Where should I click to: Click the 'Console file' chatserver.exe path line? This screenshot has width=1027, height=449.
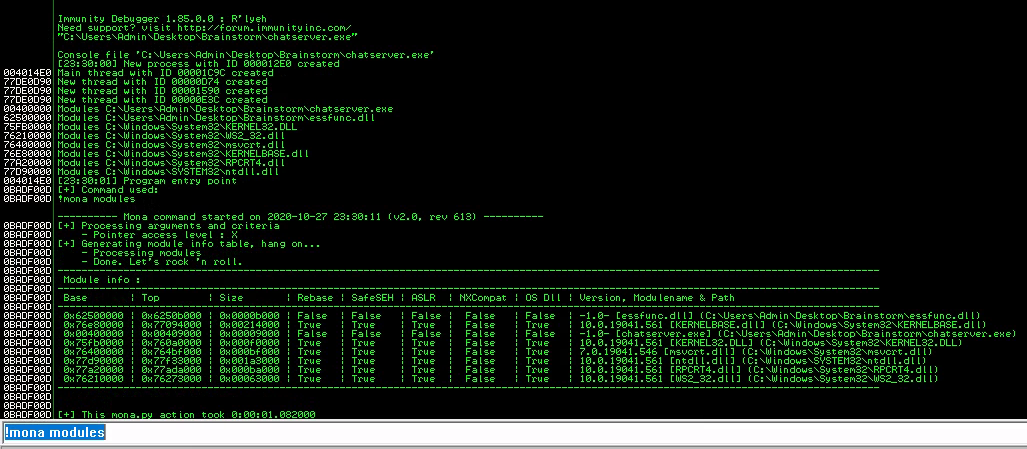pos(246,54)
